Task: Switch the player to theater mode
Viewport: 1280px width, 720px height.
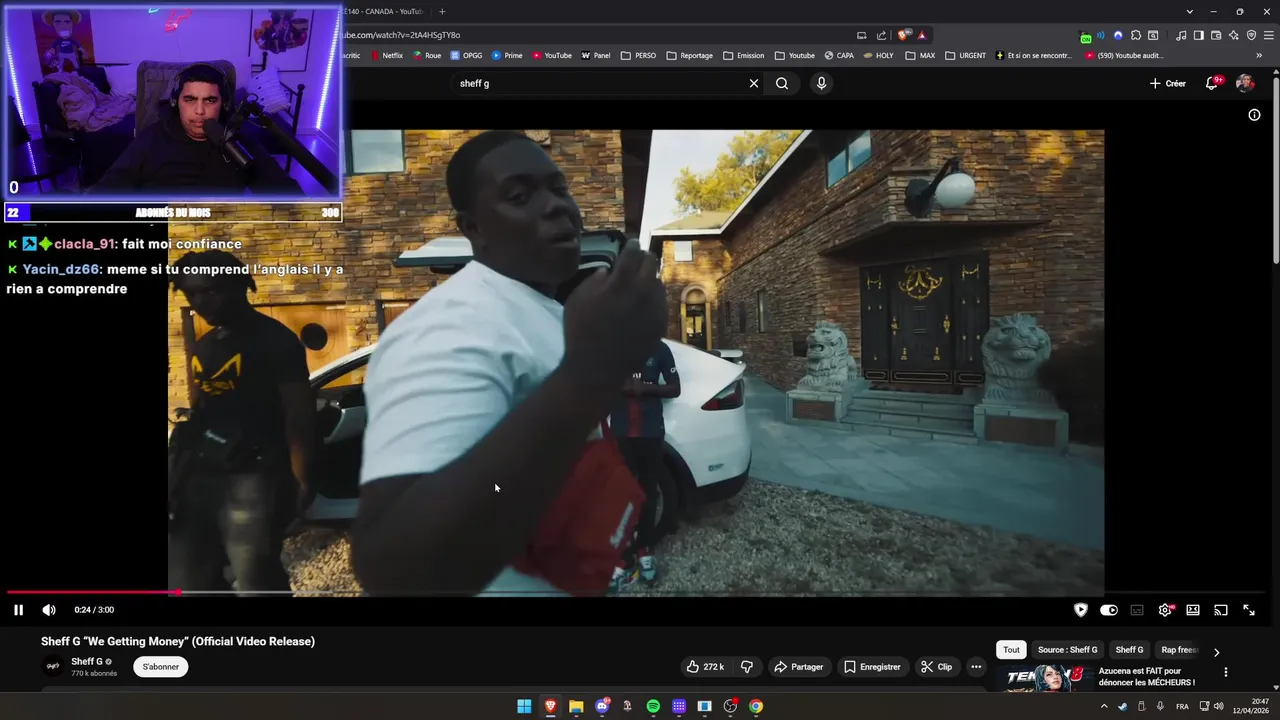Action: point(1193,610)
